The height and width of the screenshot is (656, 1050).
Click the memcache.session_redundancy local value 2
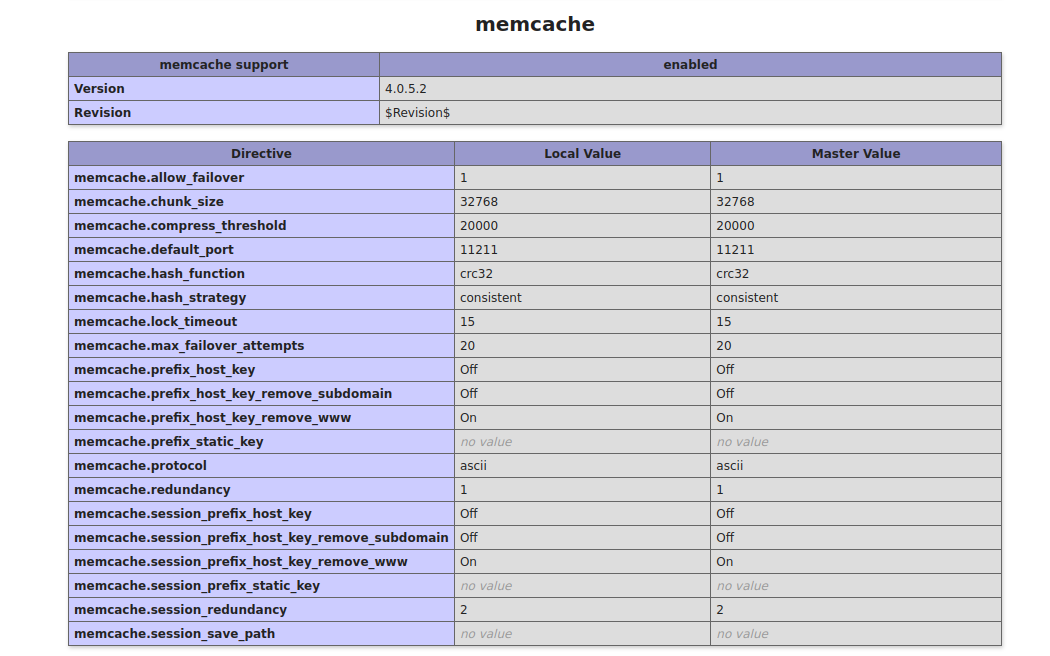point(464,610)
